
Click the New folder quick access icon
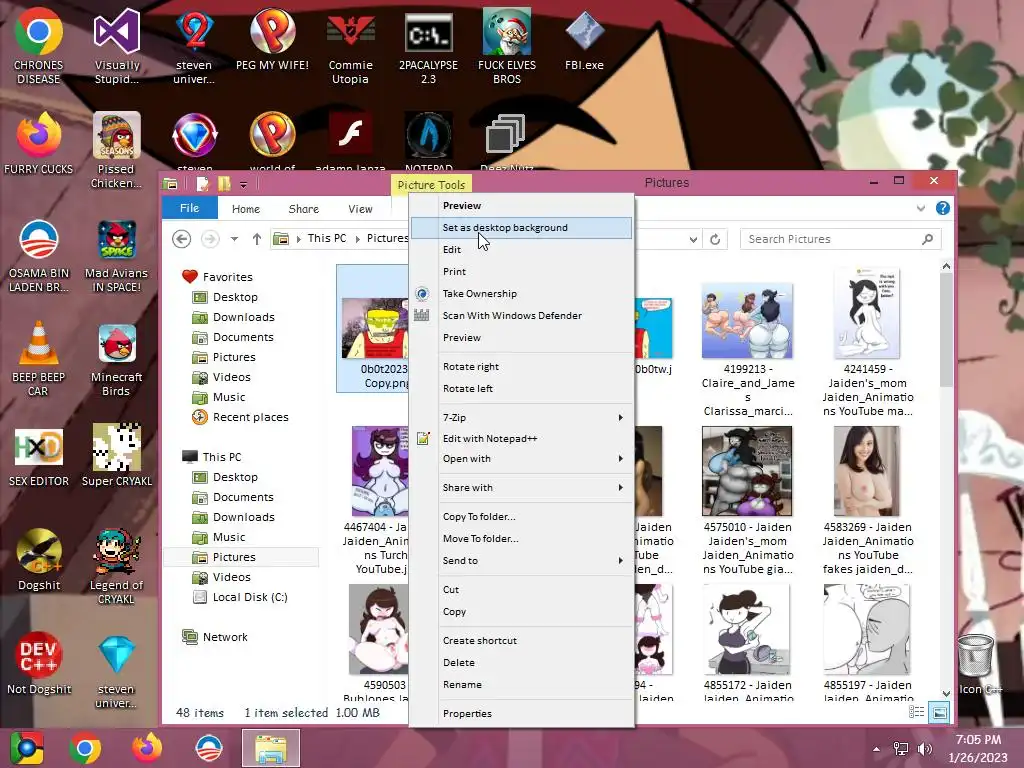tap(223, 184)
